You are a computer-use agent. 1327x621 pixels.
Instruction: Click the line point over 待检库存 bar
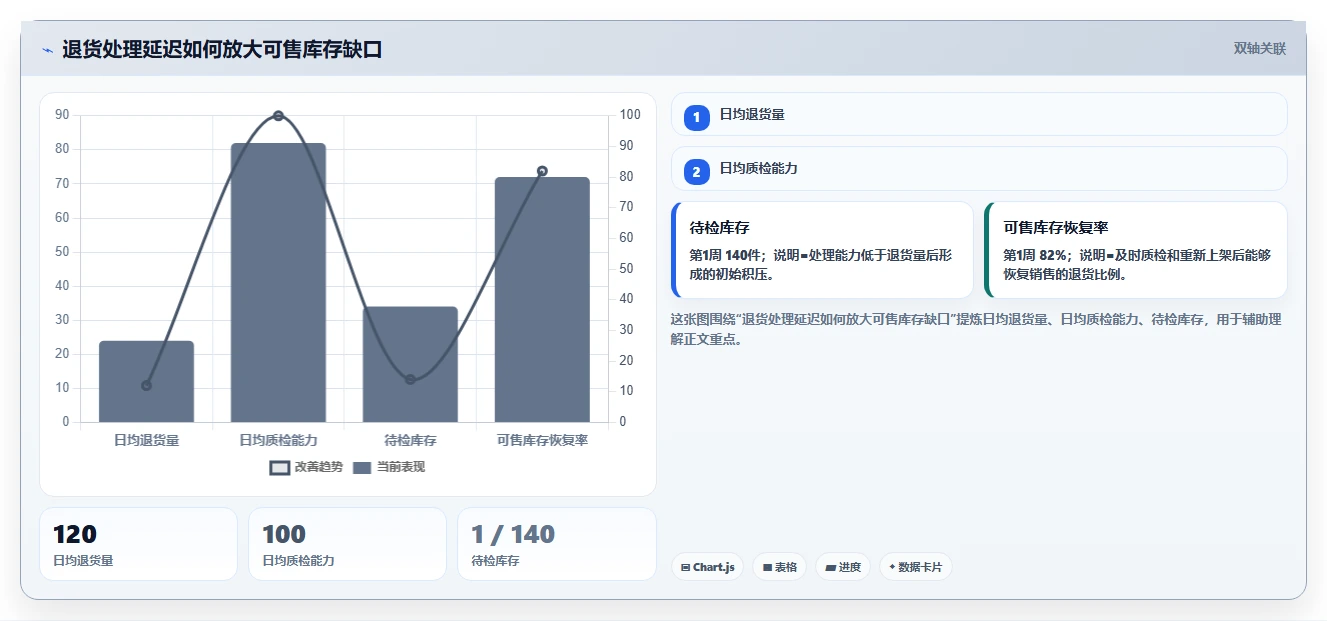pos(410,379)
